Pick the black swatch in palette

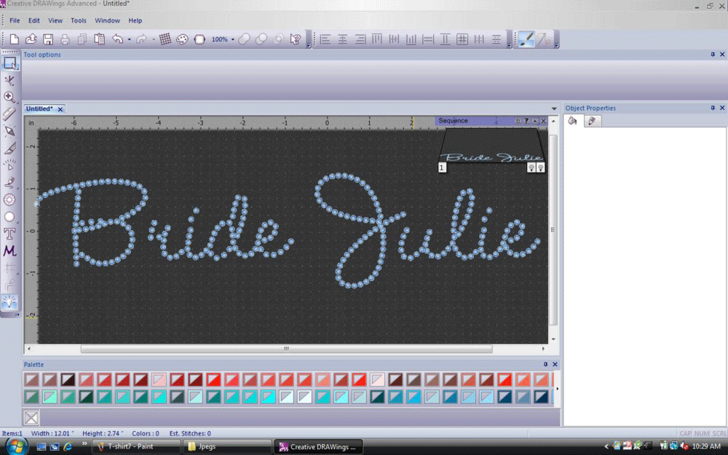coord(68,380)
